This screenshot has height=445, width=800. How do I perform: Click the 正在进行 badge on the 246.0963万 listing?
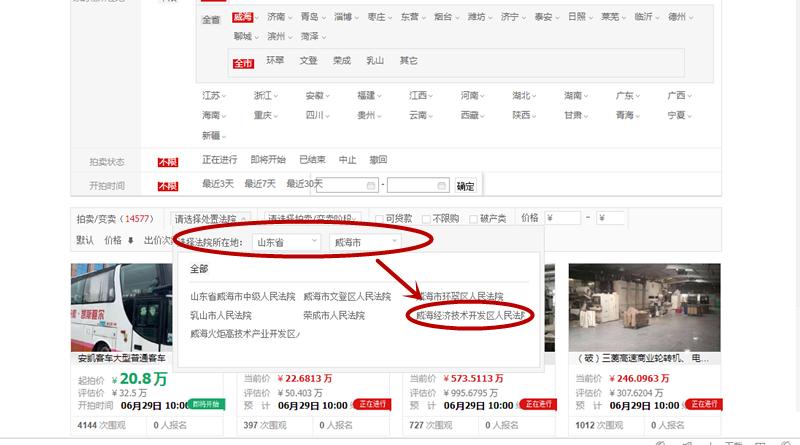coord(704,404)
